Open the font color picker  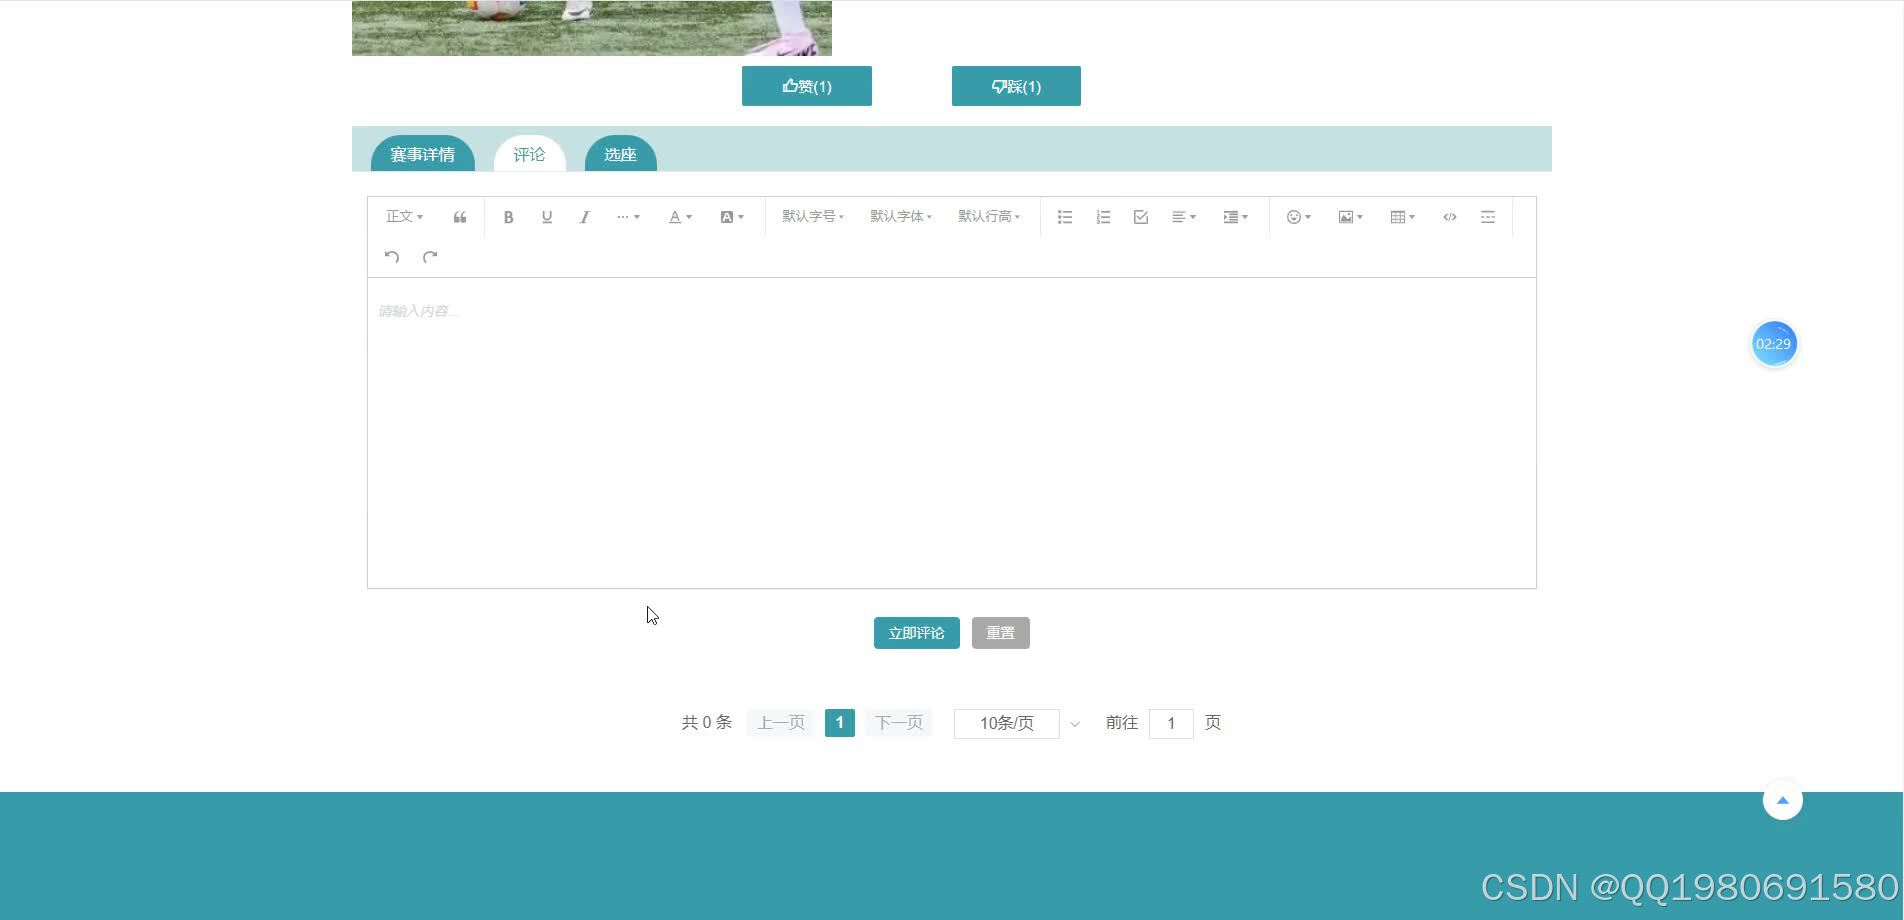pos(680,217)
